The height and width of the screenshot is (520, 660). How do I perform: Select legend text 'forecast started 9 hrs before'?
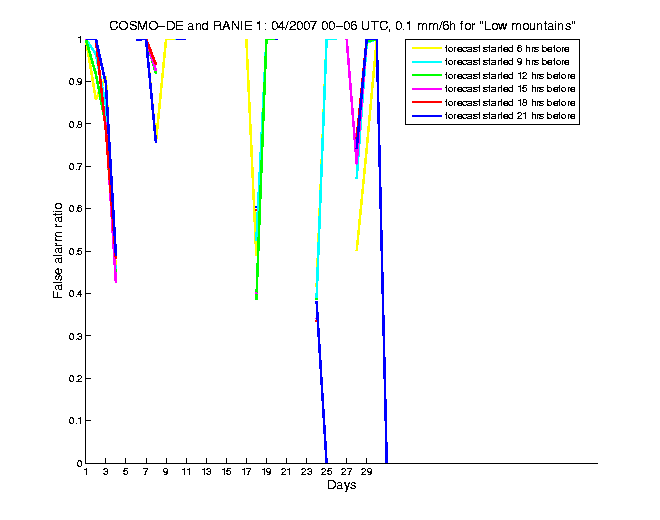509,61
